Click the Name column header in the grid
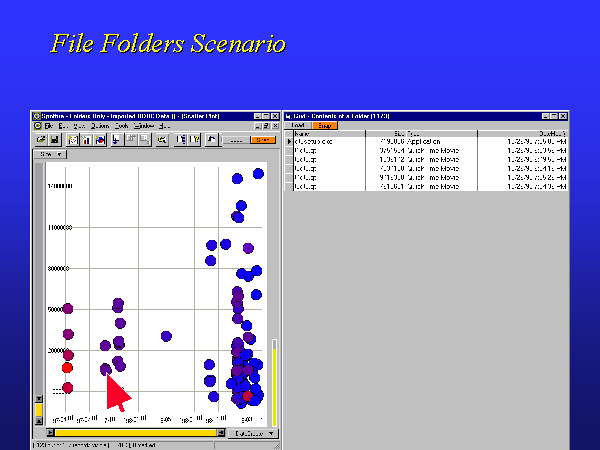 point(300,133)
